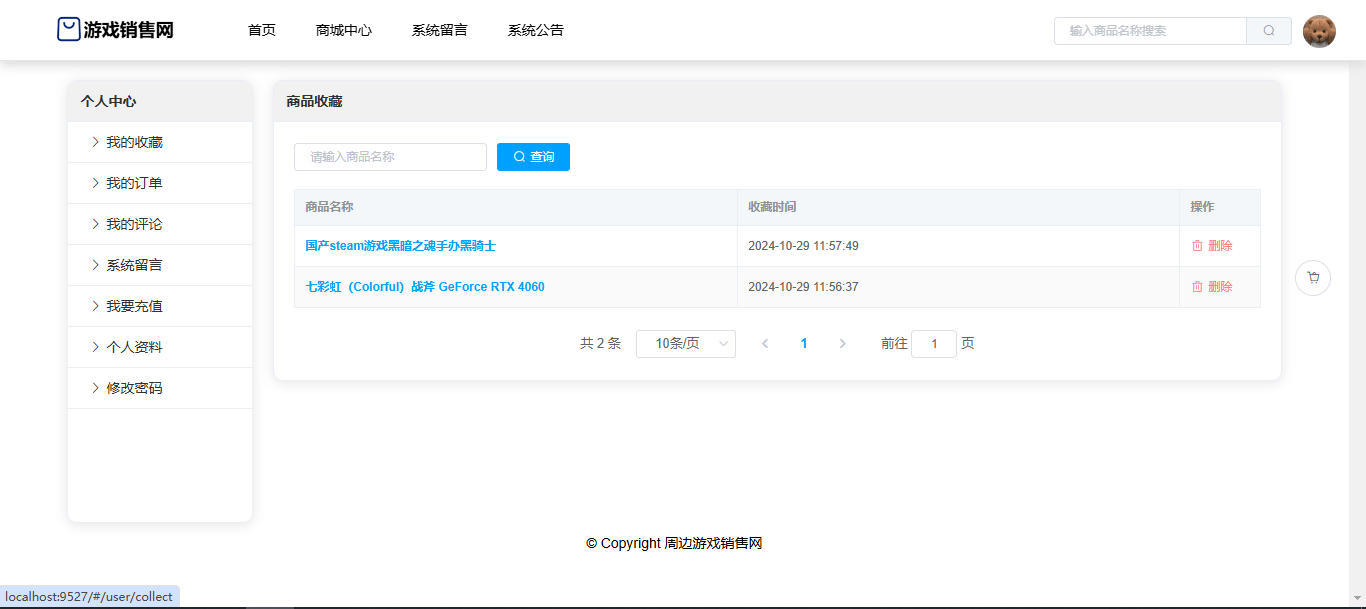The image size is (1366, 609).
Task: Open the 10条/页 page size dropdown
Action: point(685,344)
